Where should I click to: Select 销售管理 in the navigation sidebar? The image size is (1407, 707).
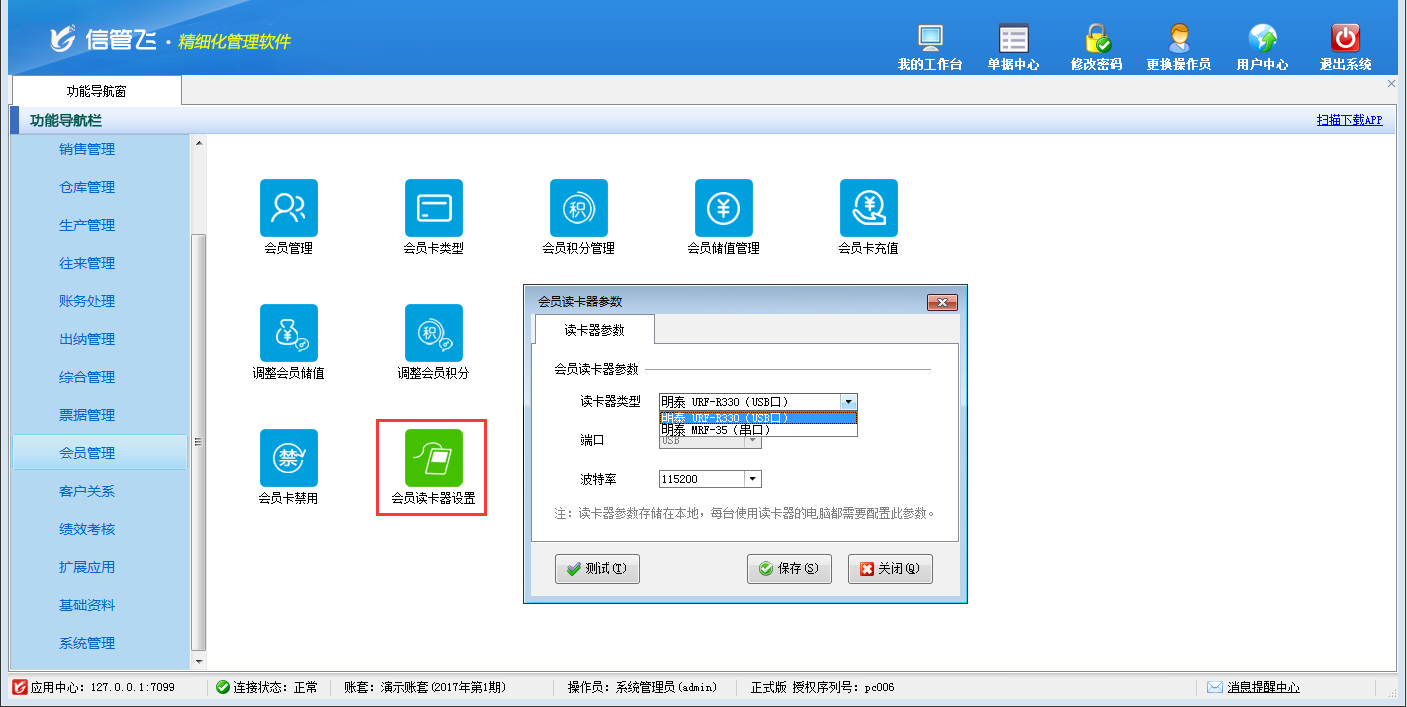(87, 150)
